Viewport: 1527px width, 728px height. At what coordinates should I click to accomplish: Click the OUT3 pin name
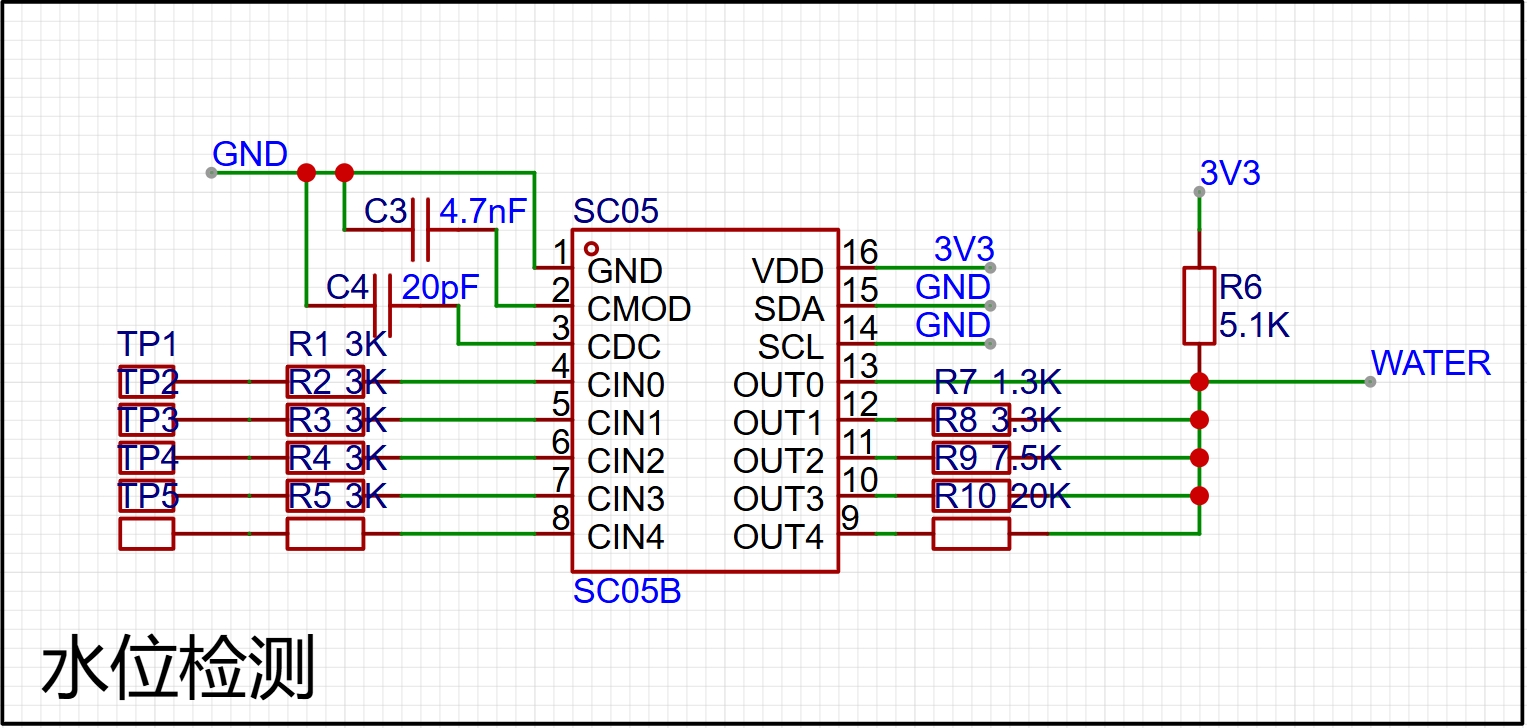pos(779,499)
